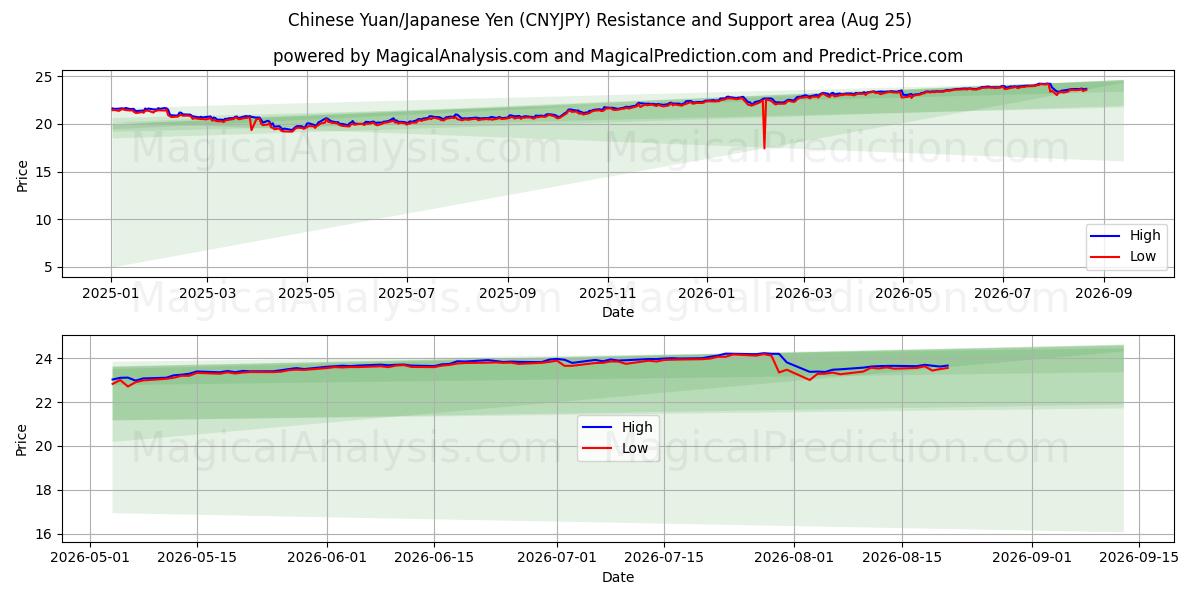Click the 22 price tick on bottom chart

tap(46, 403)
